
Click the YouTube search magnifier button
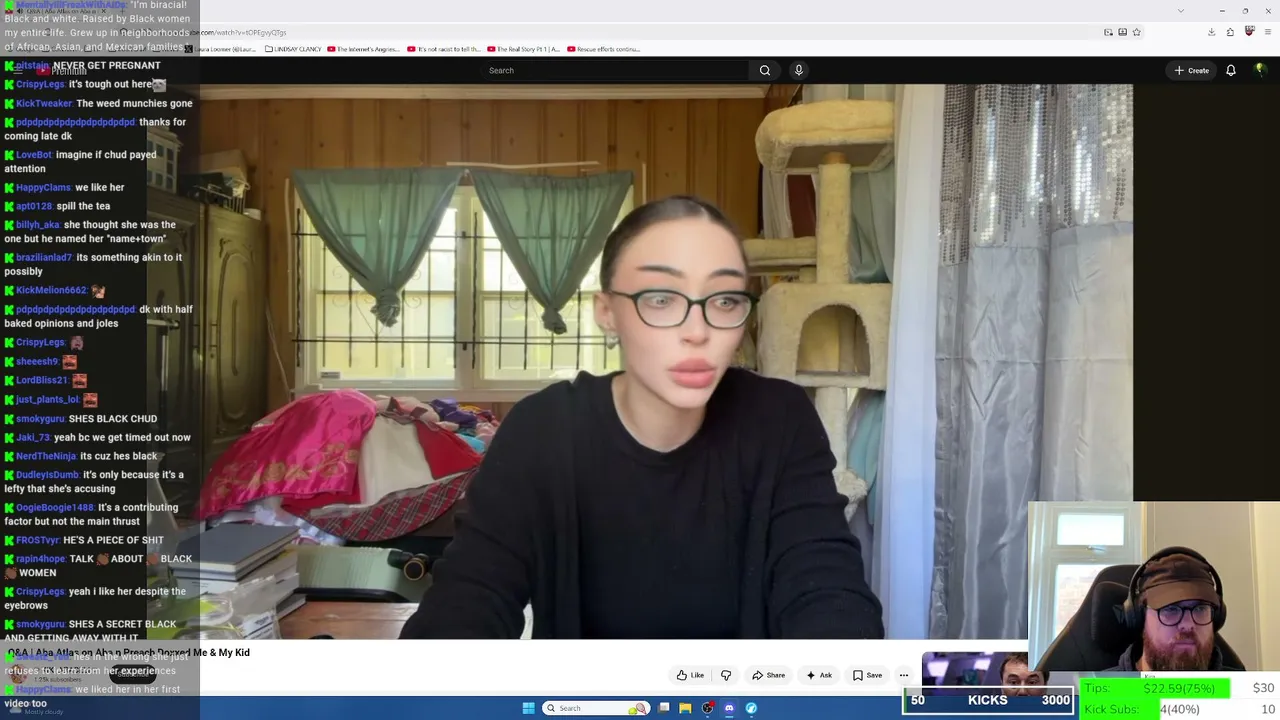[x=765, y=70]
